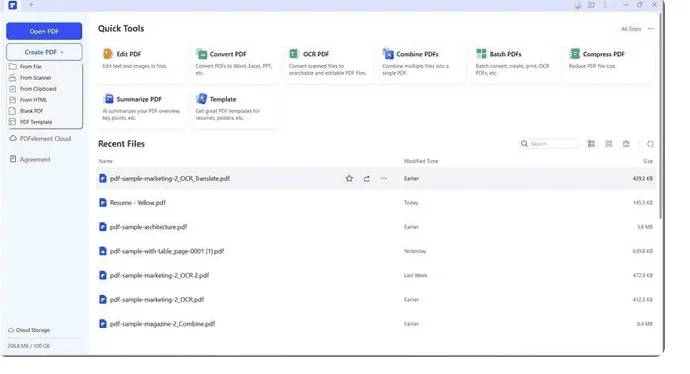The height and width of the screenshot is (374, 690).
Task: Click PDFelement home logo in title bar
Action: point(13,5)
